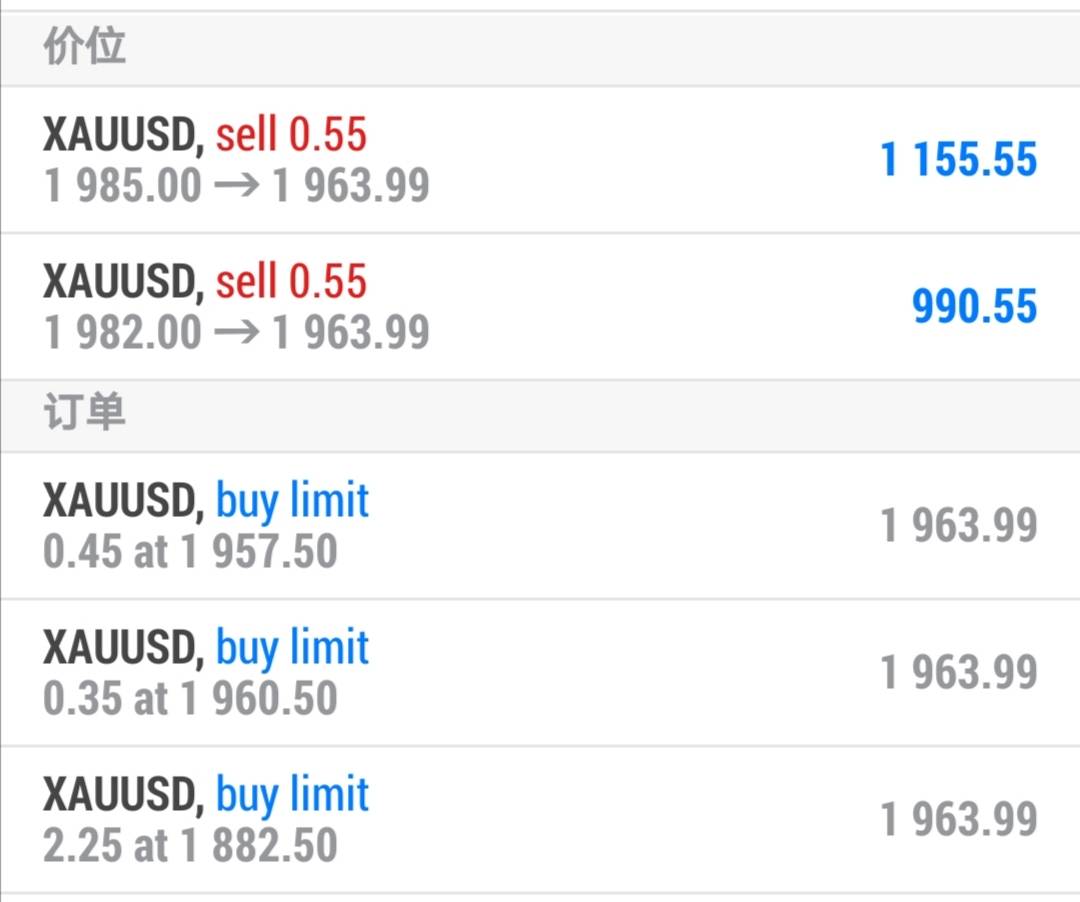1080x902 pixels.
Task: Click the 1 155.55 profit value
Action: click(x=958, y=160)
